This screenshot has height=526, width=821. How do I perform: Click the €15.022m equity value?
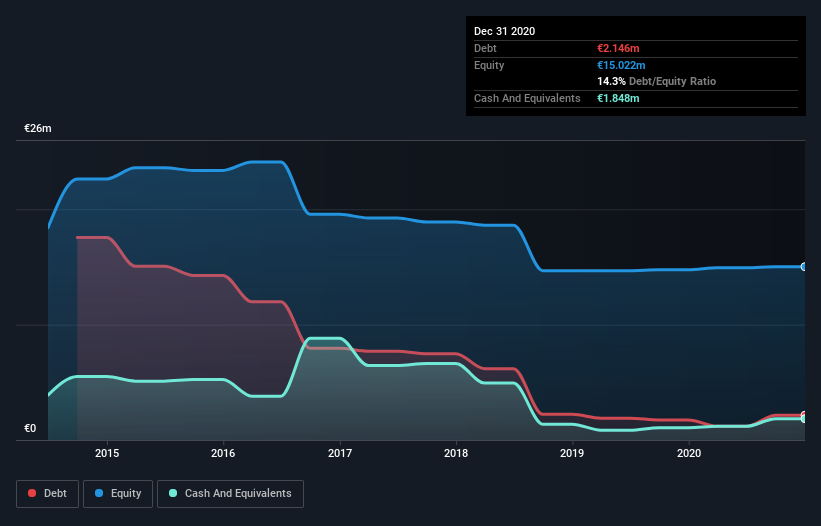point(621,65)
